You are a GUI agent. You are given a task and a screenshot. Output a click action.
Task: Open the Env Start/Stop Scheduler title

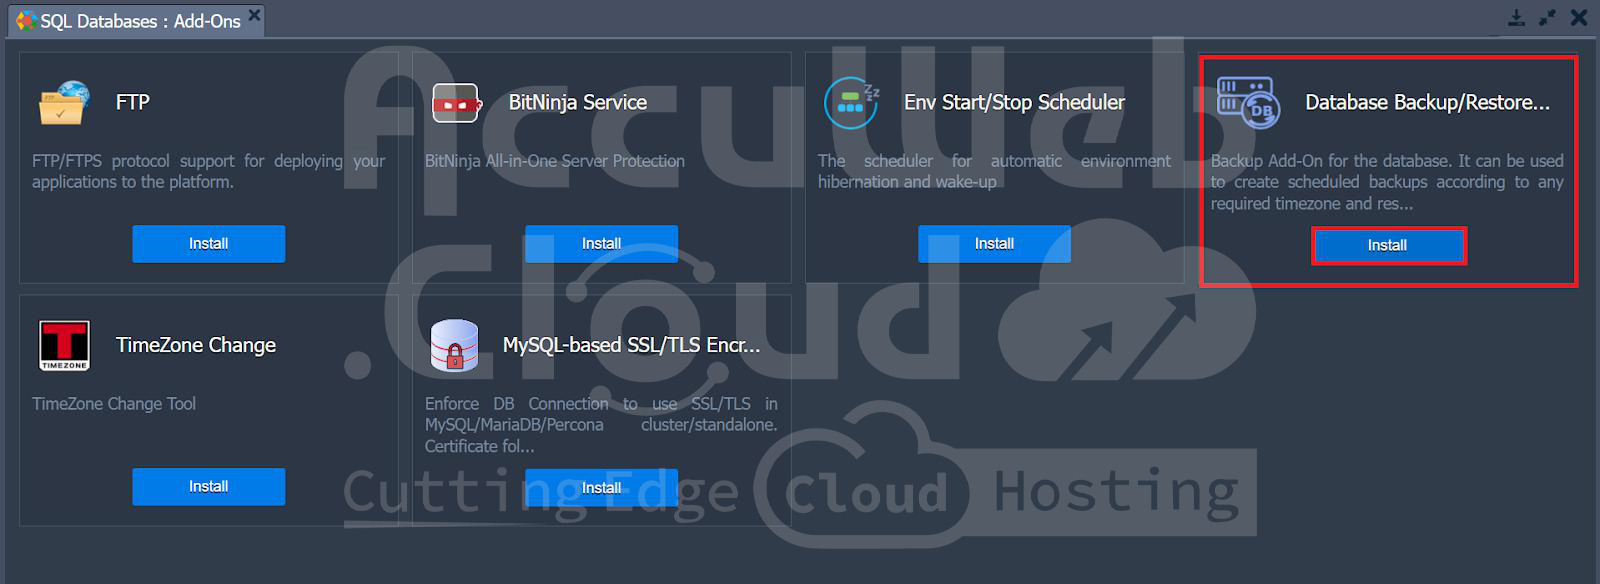click(1014, 103)
